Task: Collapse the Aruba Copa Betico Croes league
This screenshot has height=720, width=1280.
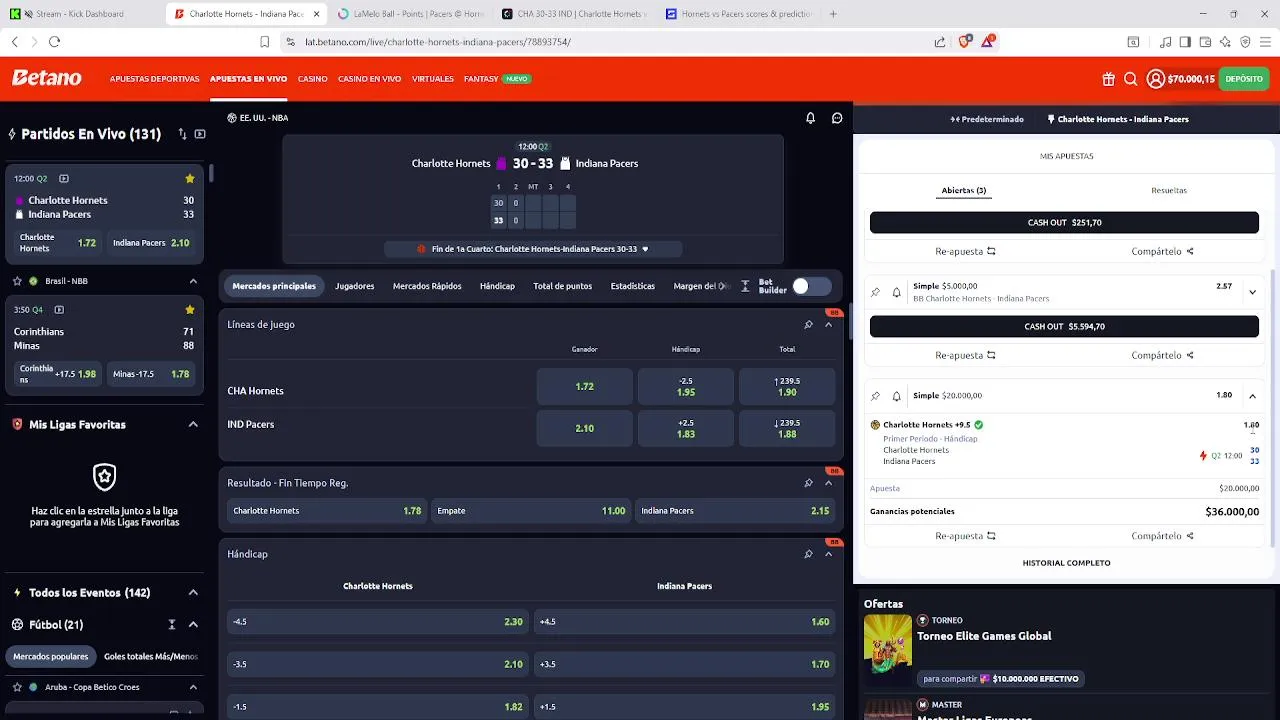Action: [193, 687]
